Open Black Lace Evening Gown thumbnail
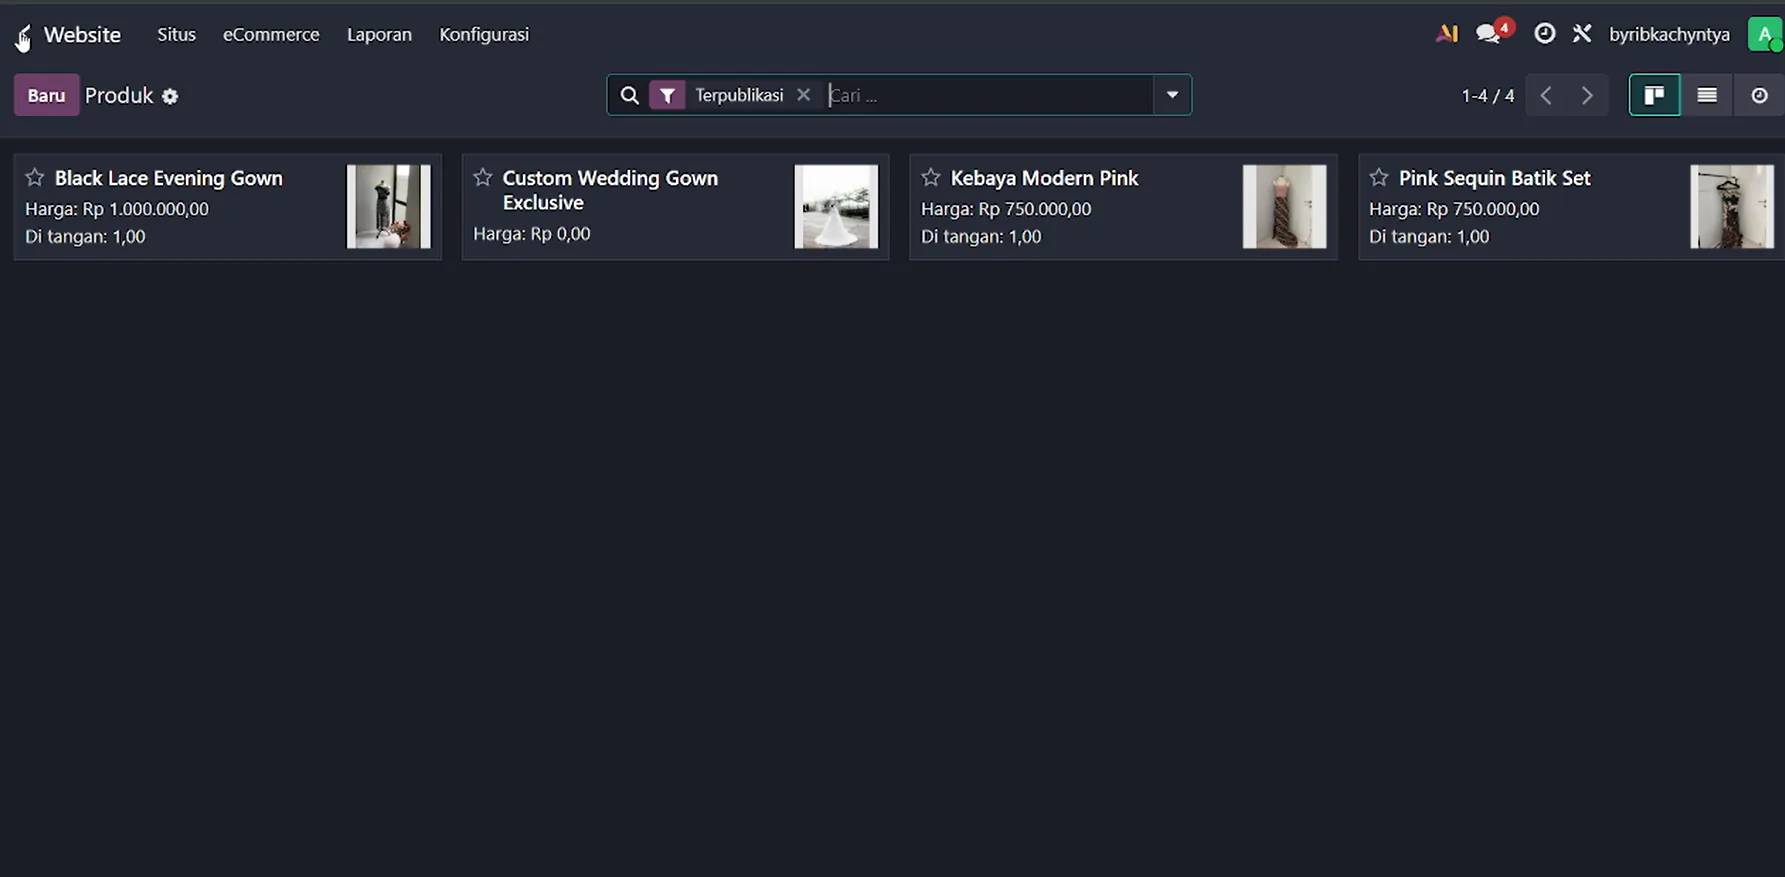The width and height of the screenshot is (1785, 877). 388,206
